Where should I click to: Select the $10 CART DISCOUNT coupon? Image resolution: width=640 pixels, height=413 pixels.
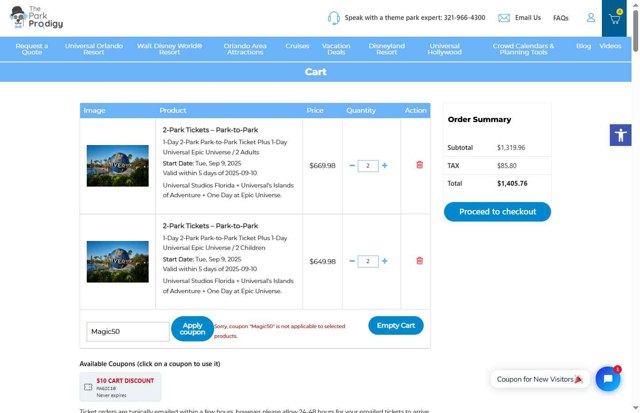(120, 387)
